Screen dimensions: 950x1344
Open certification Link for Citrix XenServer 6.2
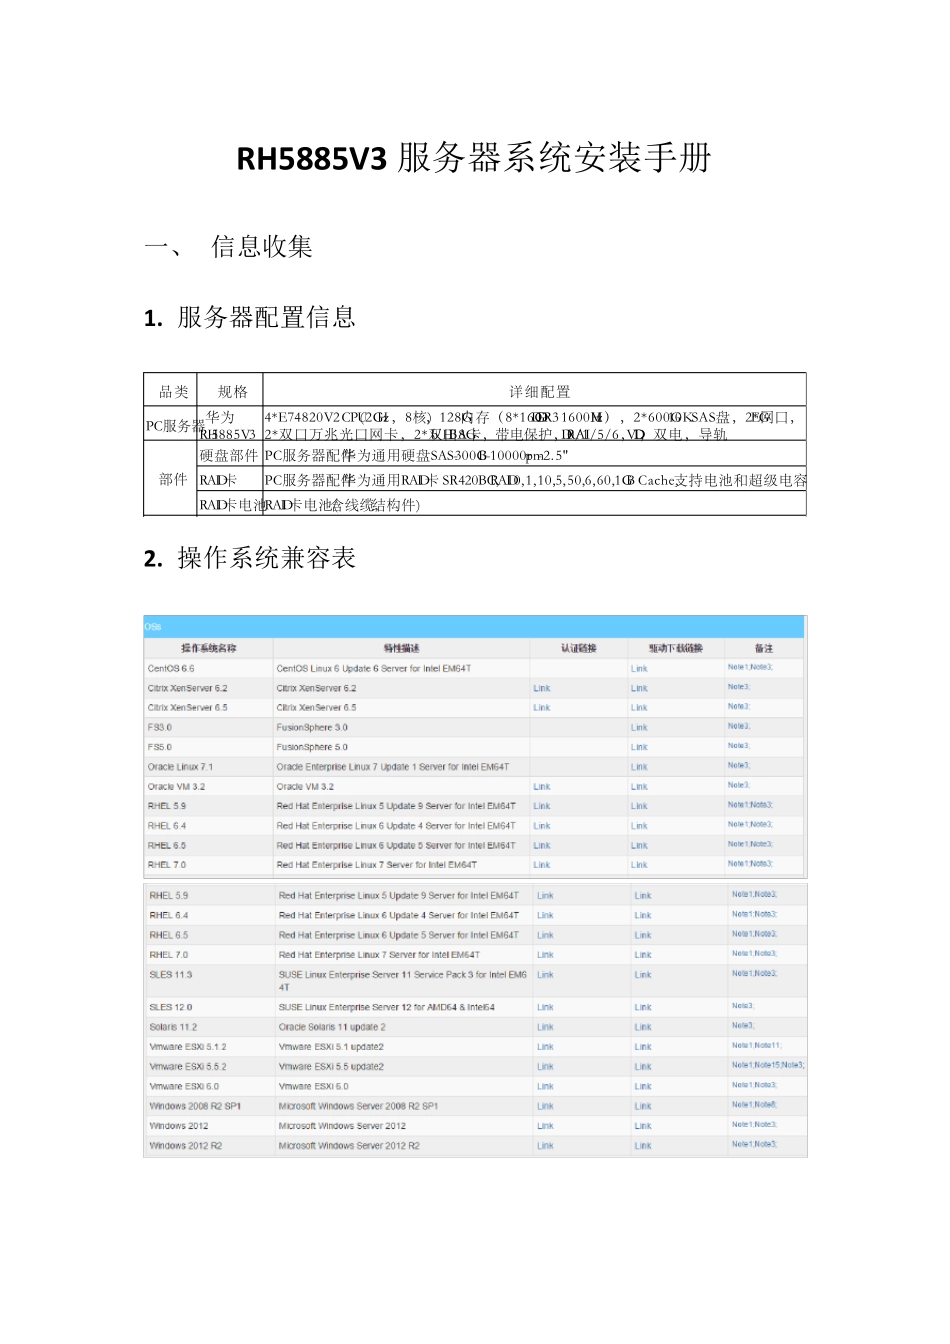[x=542, y=688]
